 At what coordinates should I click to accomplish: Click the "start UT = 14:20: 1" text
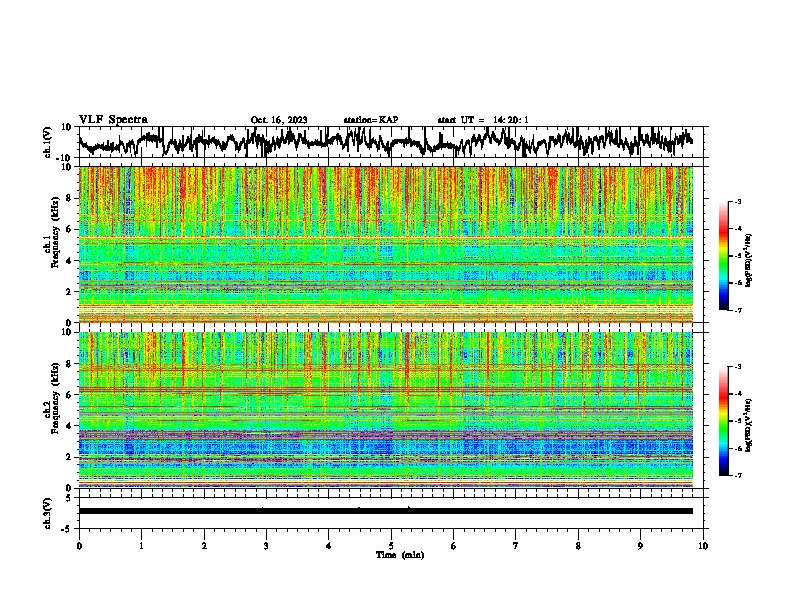pyautogui.click(x=483, y=120)
